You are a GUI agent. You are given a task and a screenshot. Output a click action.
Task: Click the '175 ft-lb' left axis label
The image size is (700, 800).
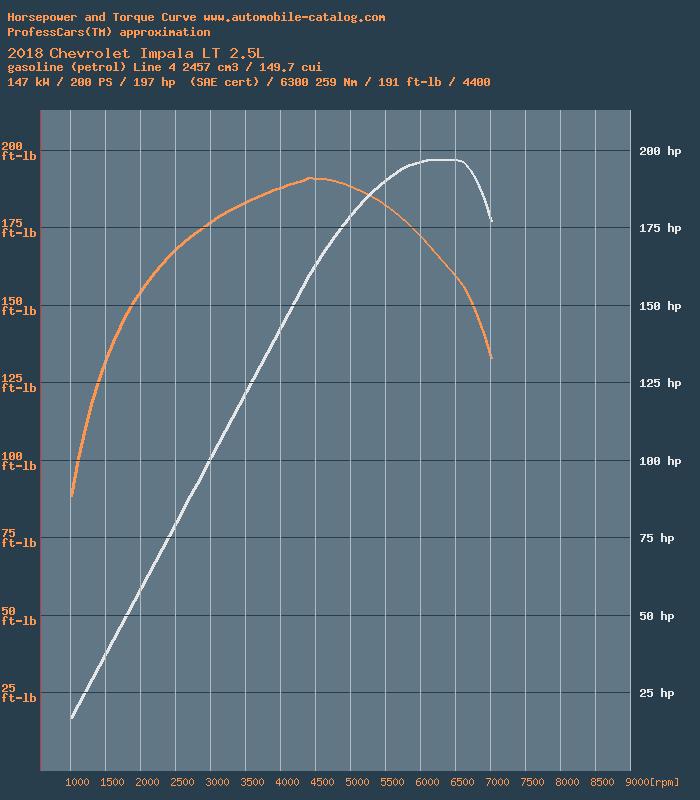pyautogui.click(x=19, y=228)
